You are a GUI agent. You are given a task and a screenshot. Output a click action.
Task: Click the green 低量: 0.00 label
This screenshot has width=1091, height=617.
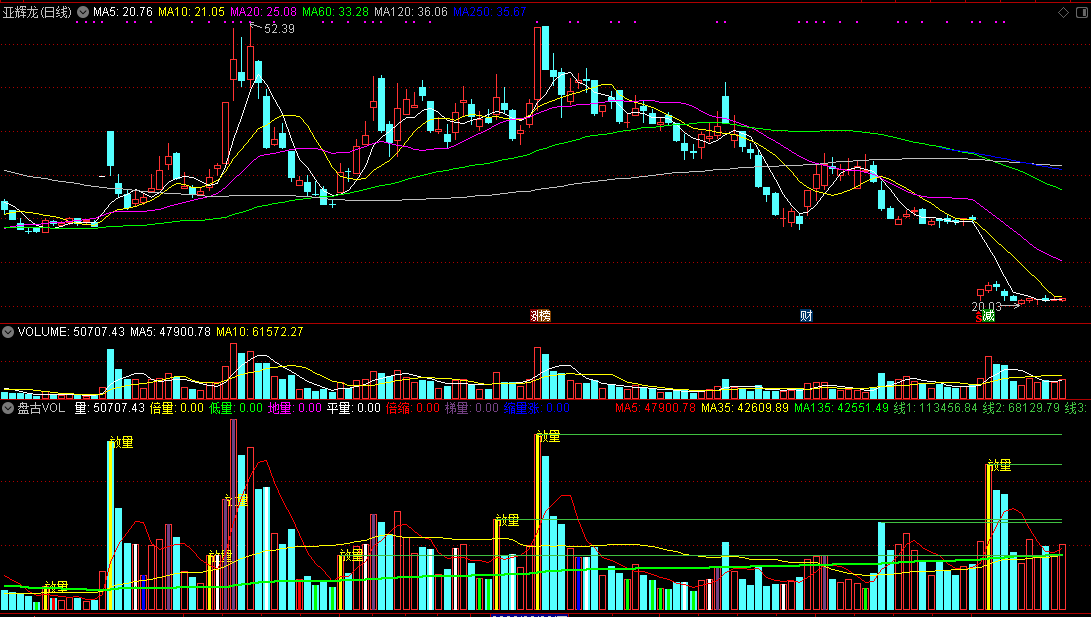click(x=236, y=408)
